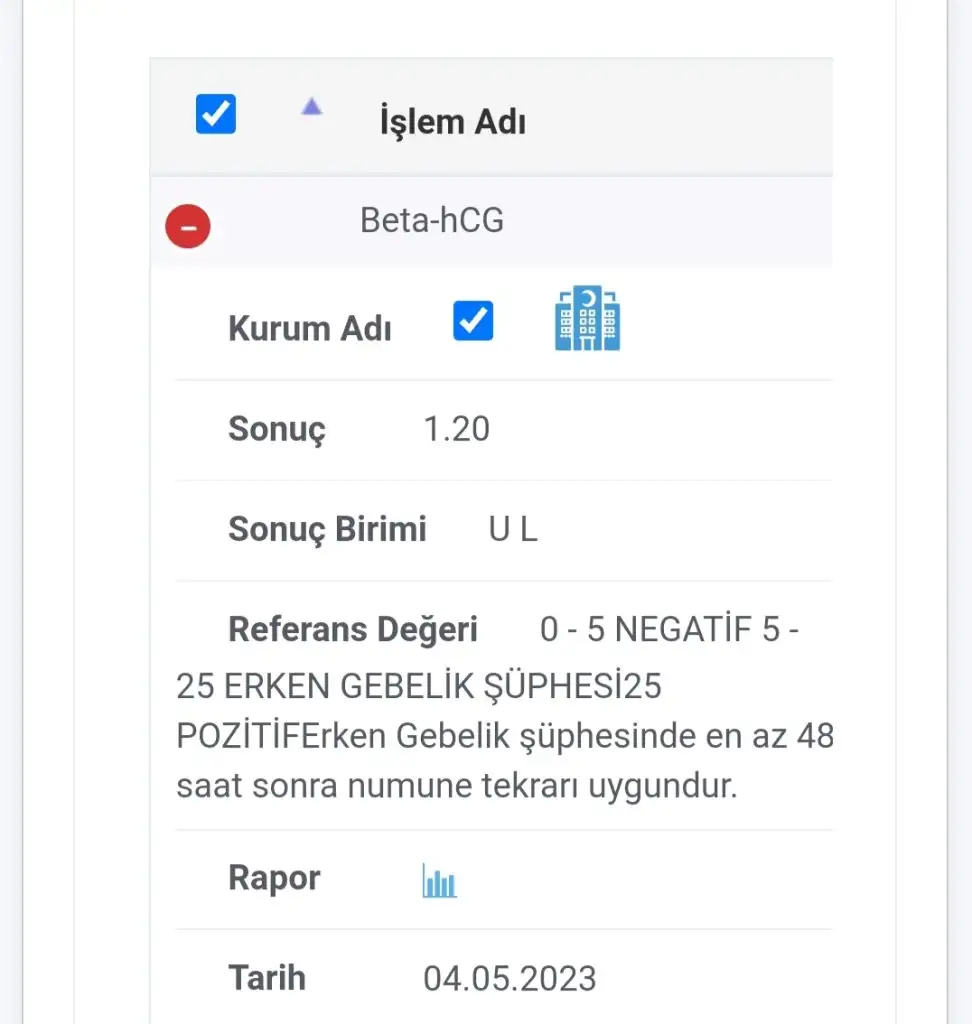Screen dimensions: 972x1024
Task: Click the purple sort-ascending triangle
Action: coord(312,107)
